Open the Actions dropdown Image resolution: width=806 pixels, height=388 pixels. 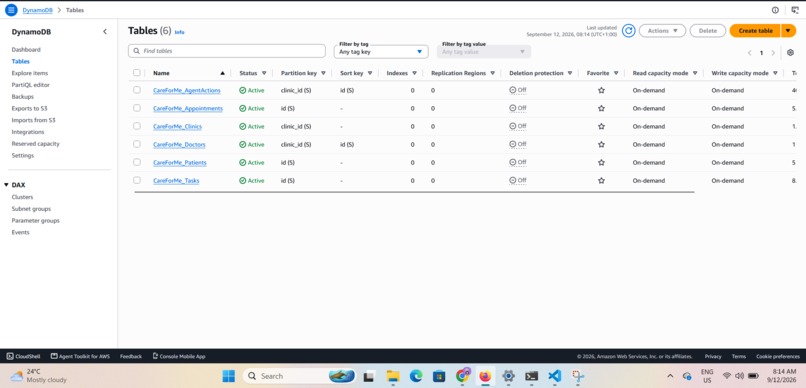[662, 31]
